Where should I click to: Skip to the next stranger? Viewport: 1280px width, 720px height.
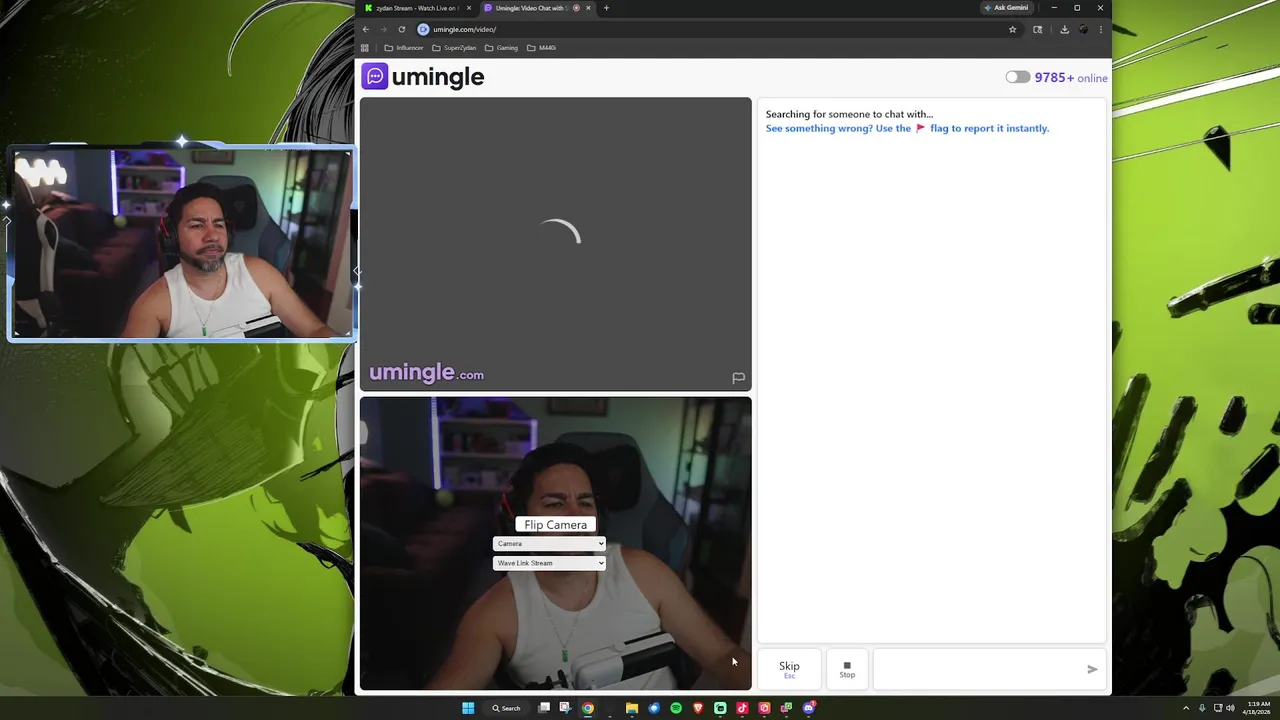pyautogui.click(x=789, y=669)
